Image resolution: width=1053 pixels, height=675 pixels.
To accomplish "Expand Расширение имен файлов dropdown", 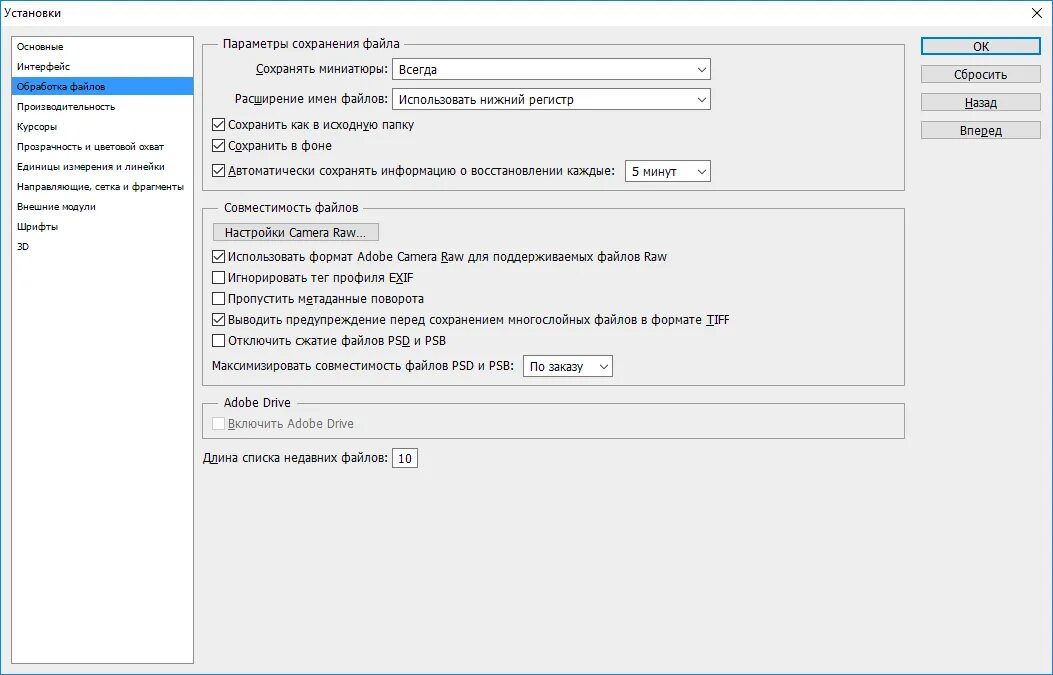I will click(551, 99).
